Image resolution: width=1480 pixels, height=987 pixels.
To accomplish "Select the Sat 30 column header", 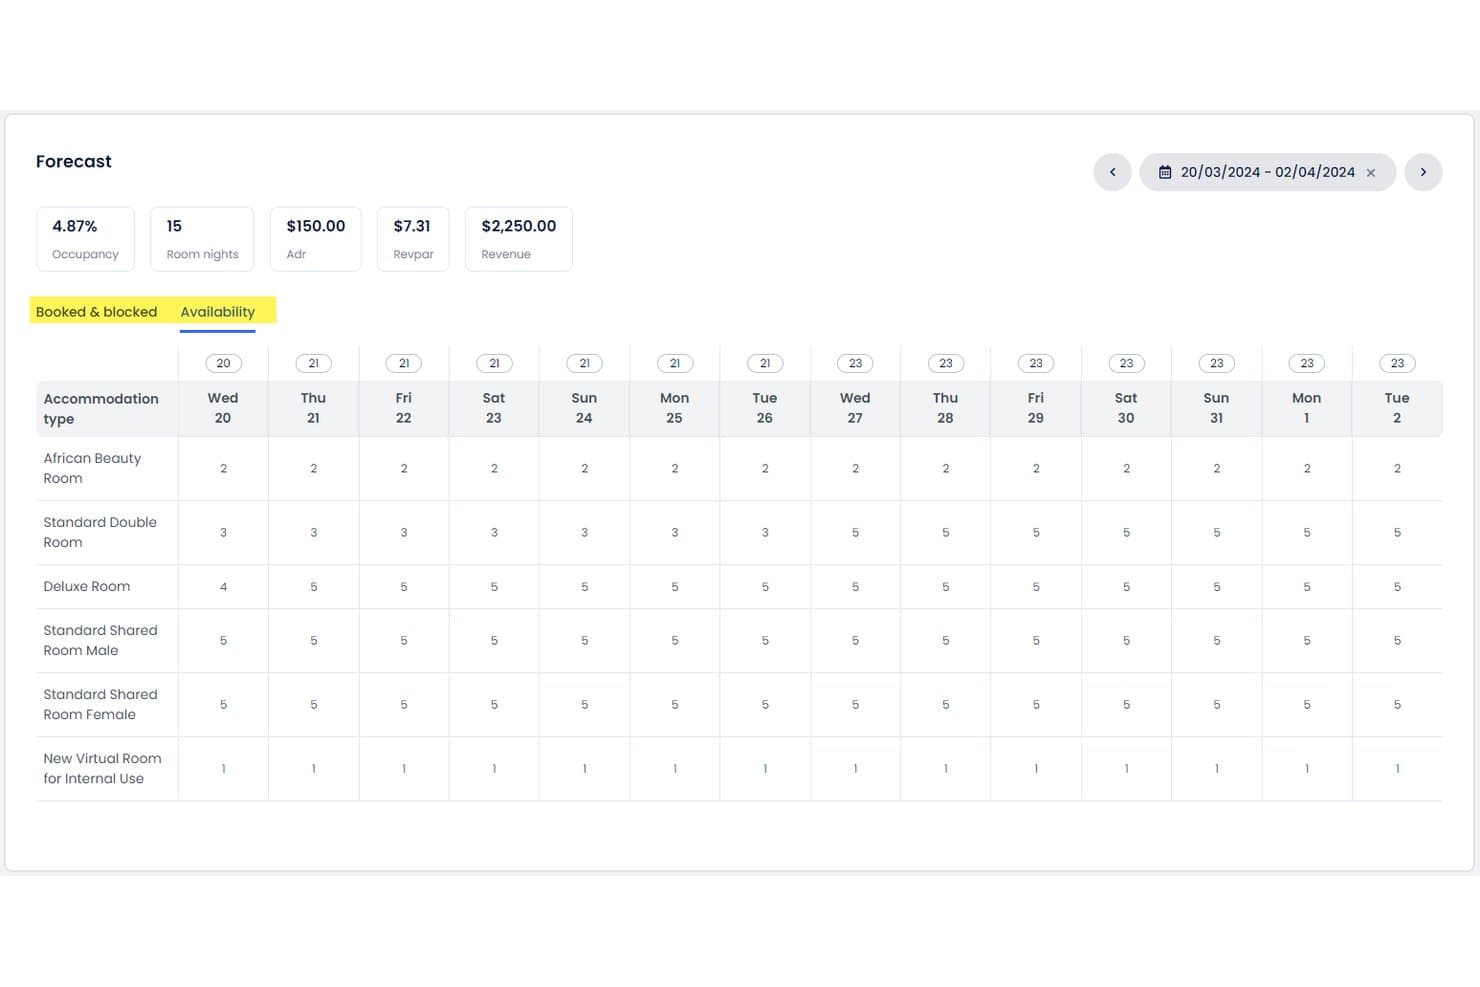I will [1126, 408].
